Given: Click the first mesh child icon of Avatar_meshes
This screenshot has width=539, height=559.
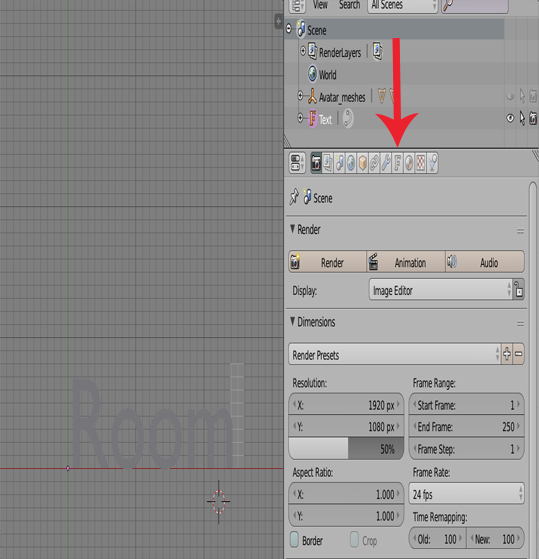Looking at the screenshot, I should [381, 96].
